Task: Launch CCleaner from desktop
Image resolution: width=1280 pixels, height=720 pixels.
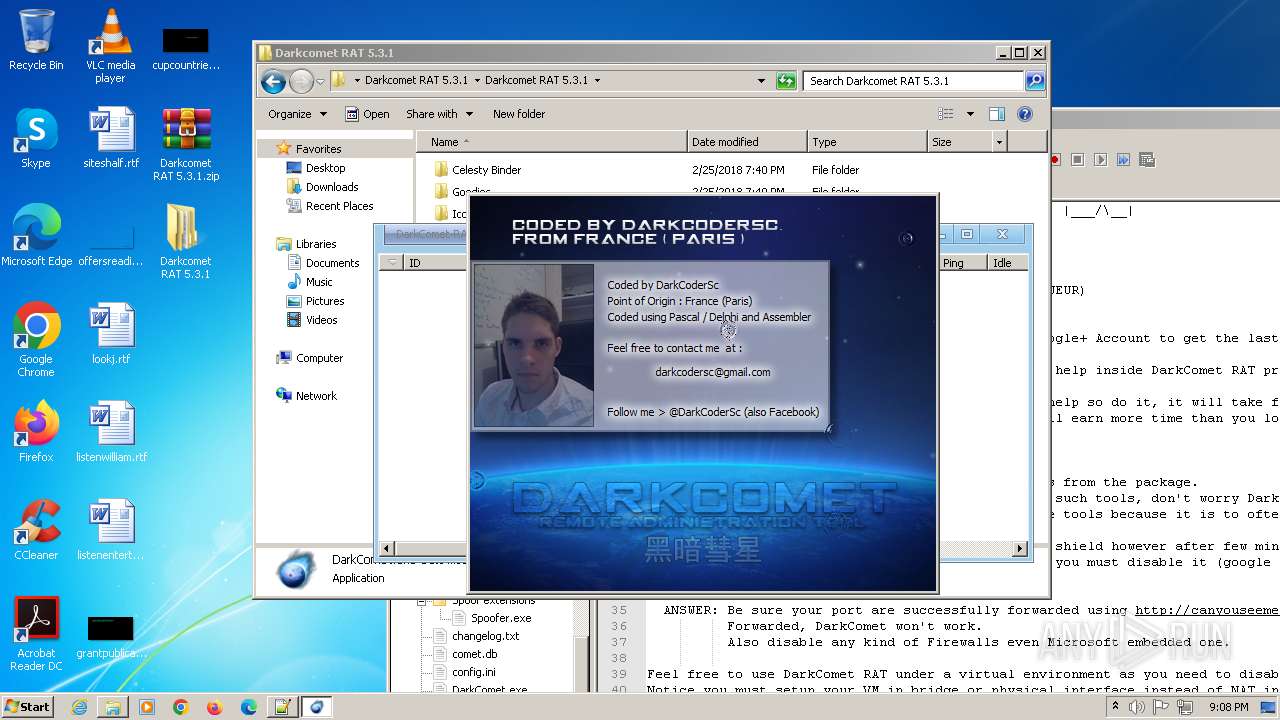Action: coord(36,530)
